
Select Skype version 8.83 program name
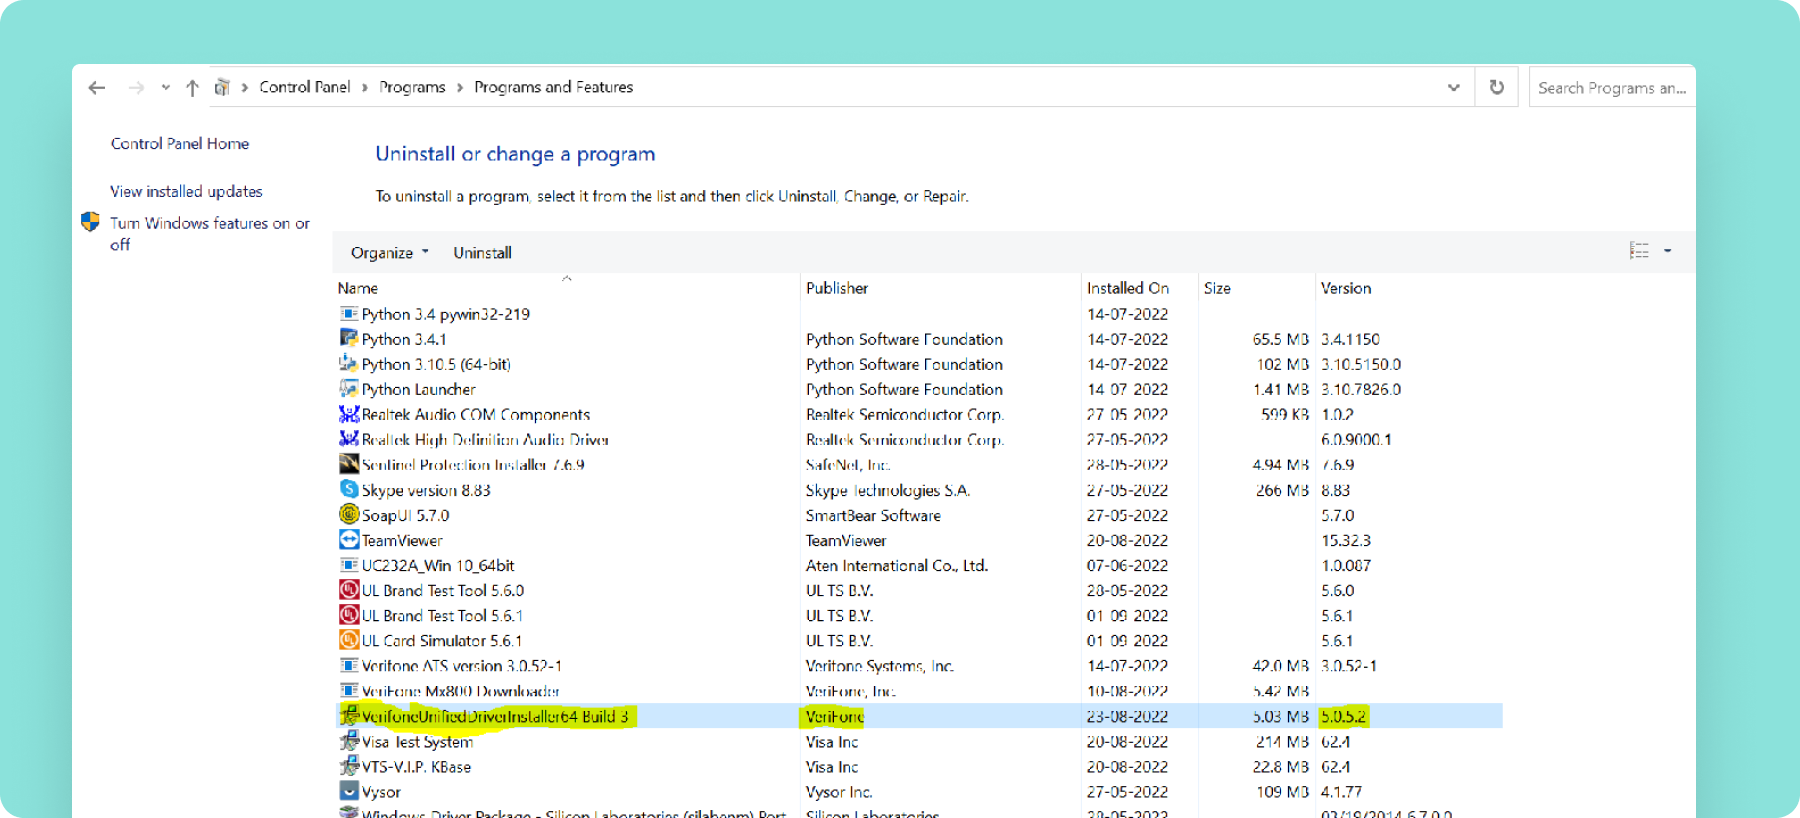pyautogui.click(x=426, y=490)
